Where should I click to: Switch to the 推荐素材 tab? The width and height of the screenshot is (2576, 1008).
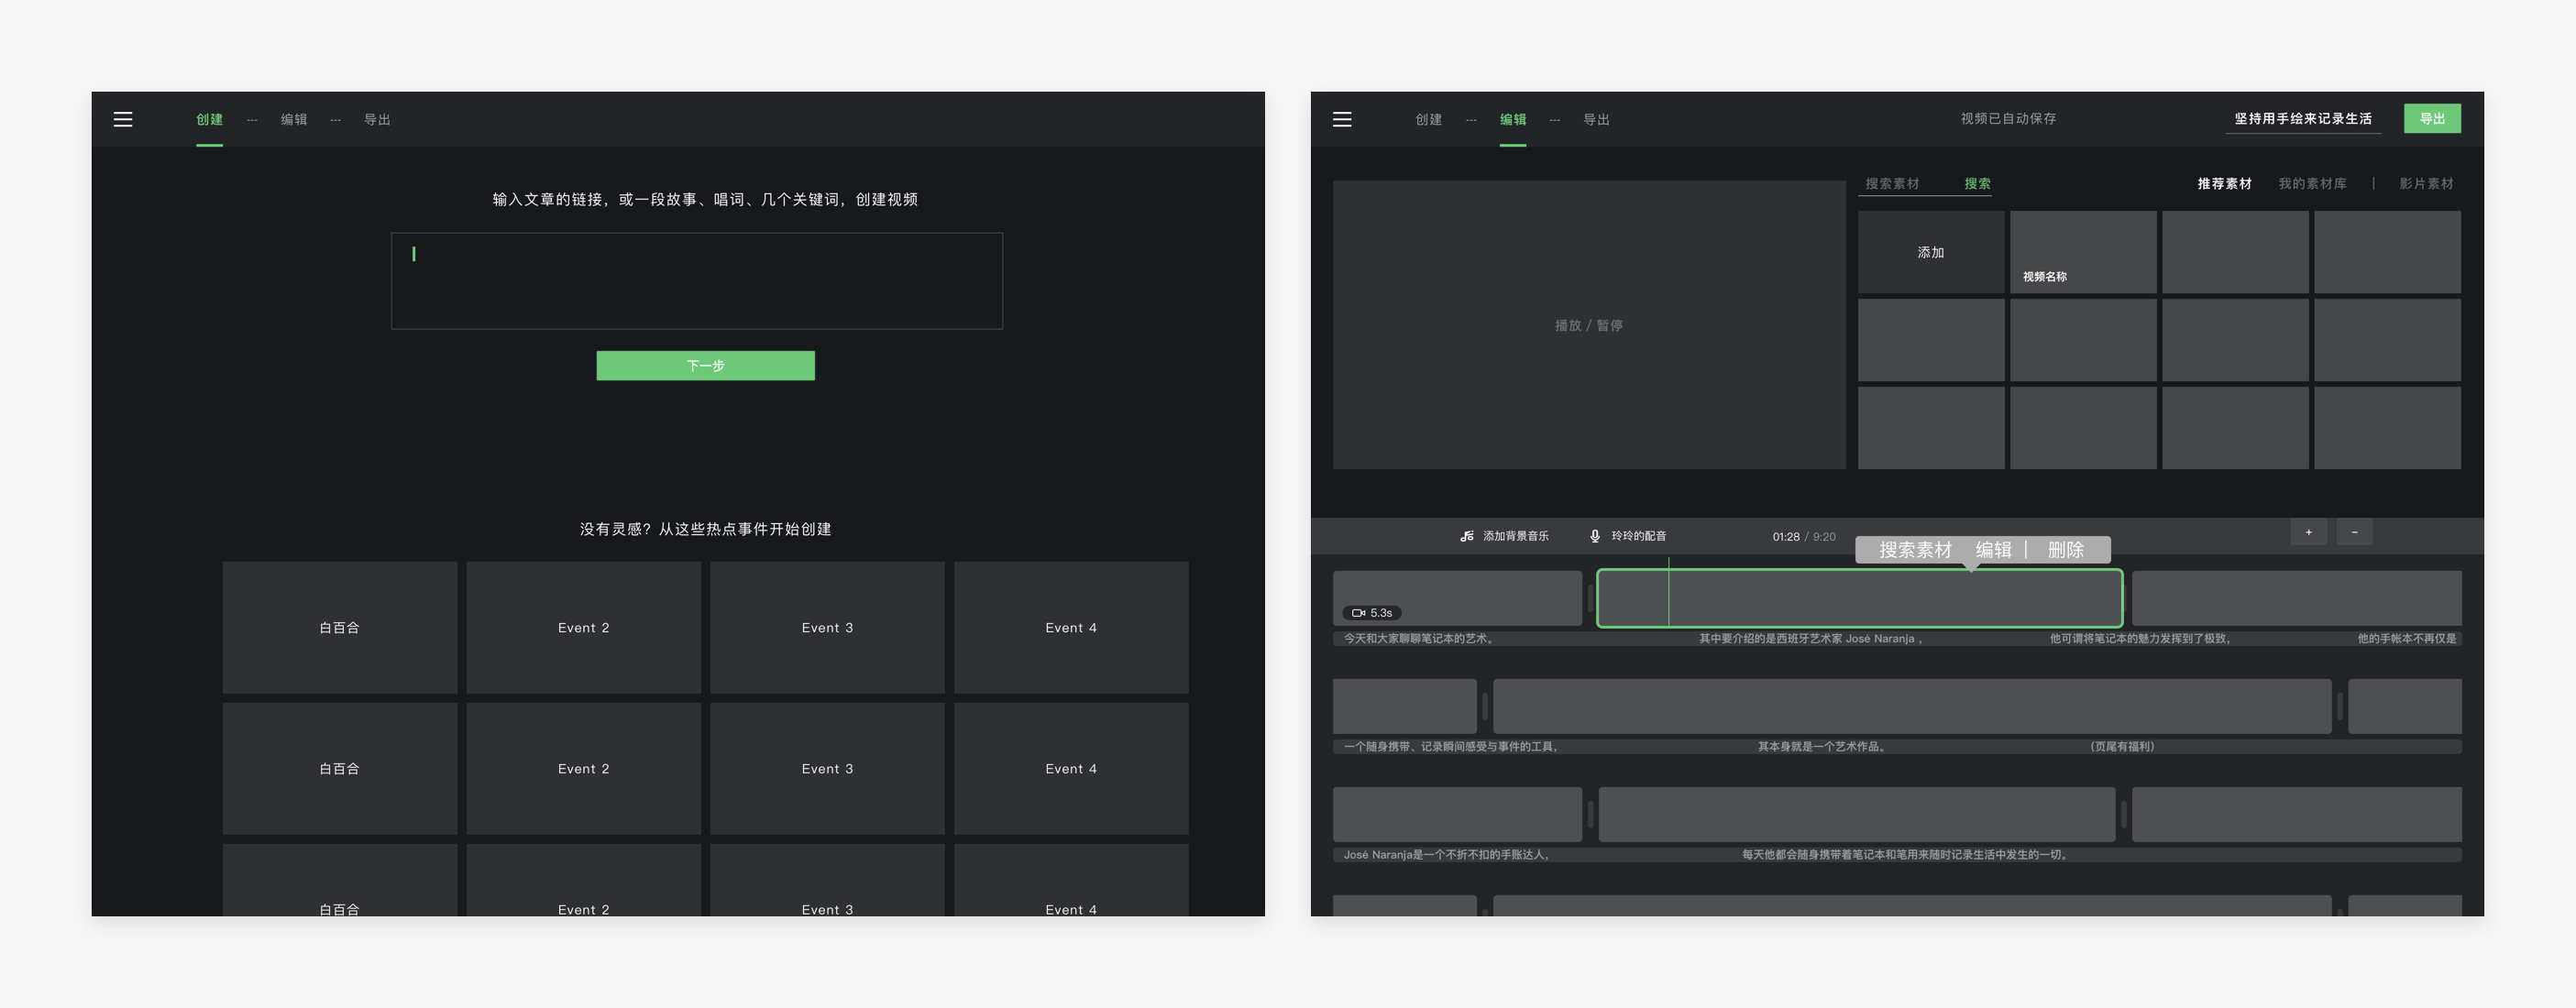(2223, 184)
